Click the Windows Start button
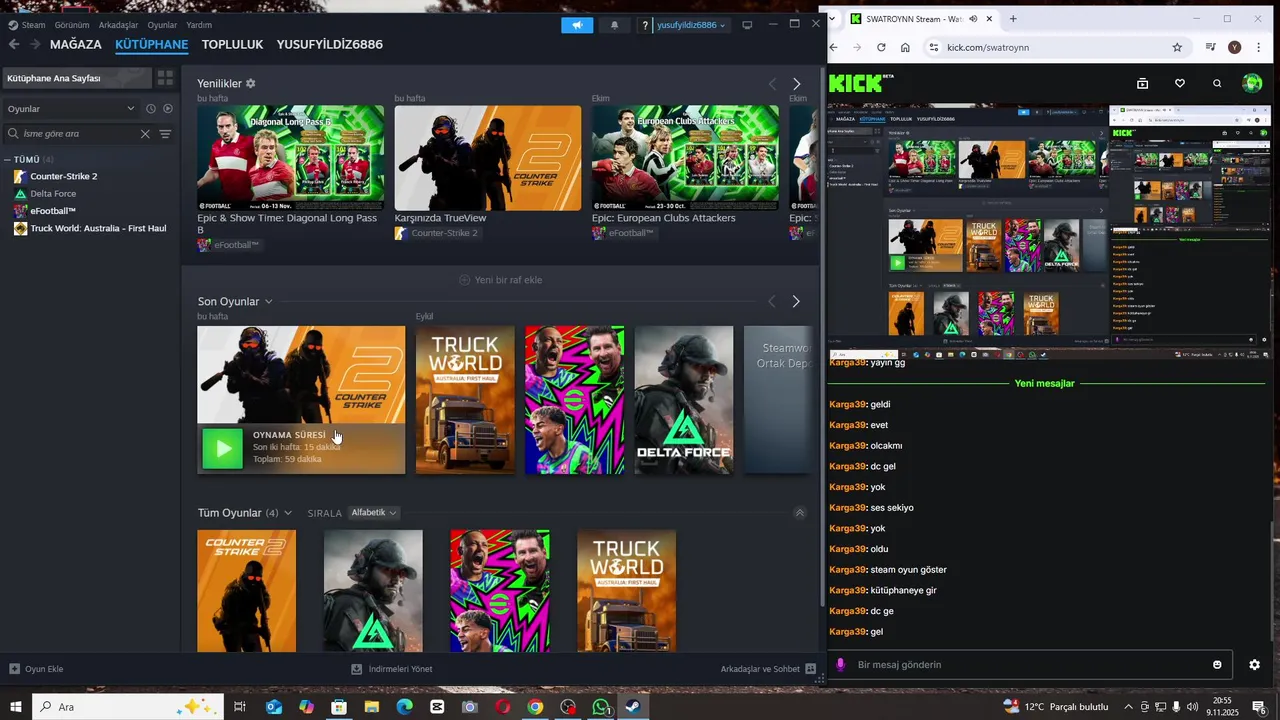The image size is (1280, 720). click(15, 707)
